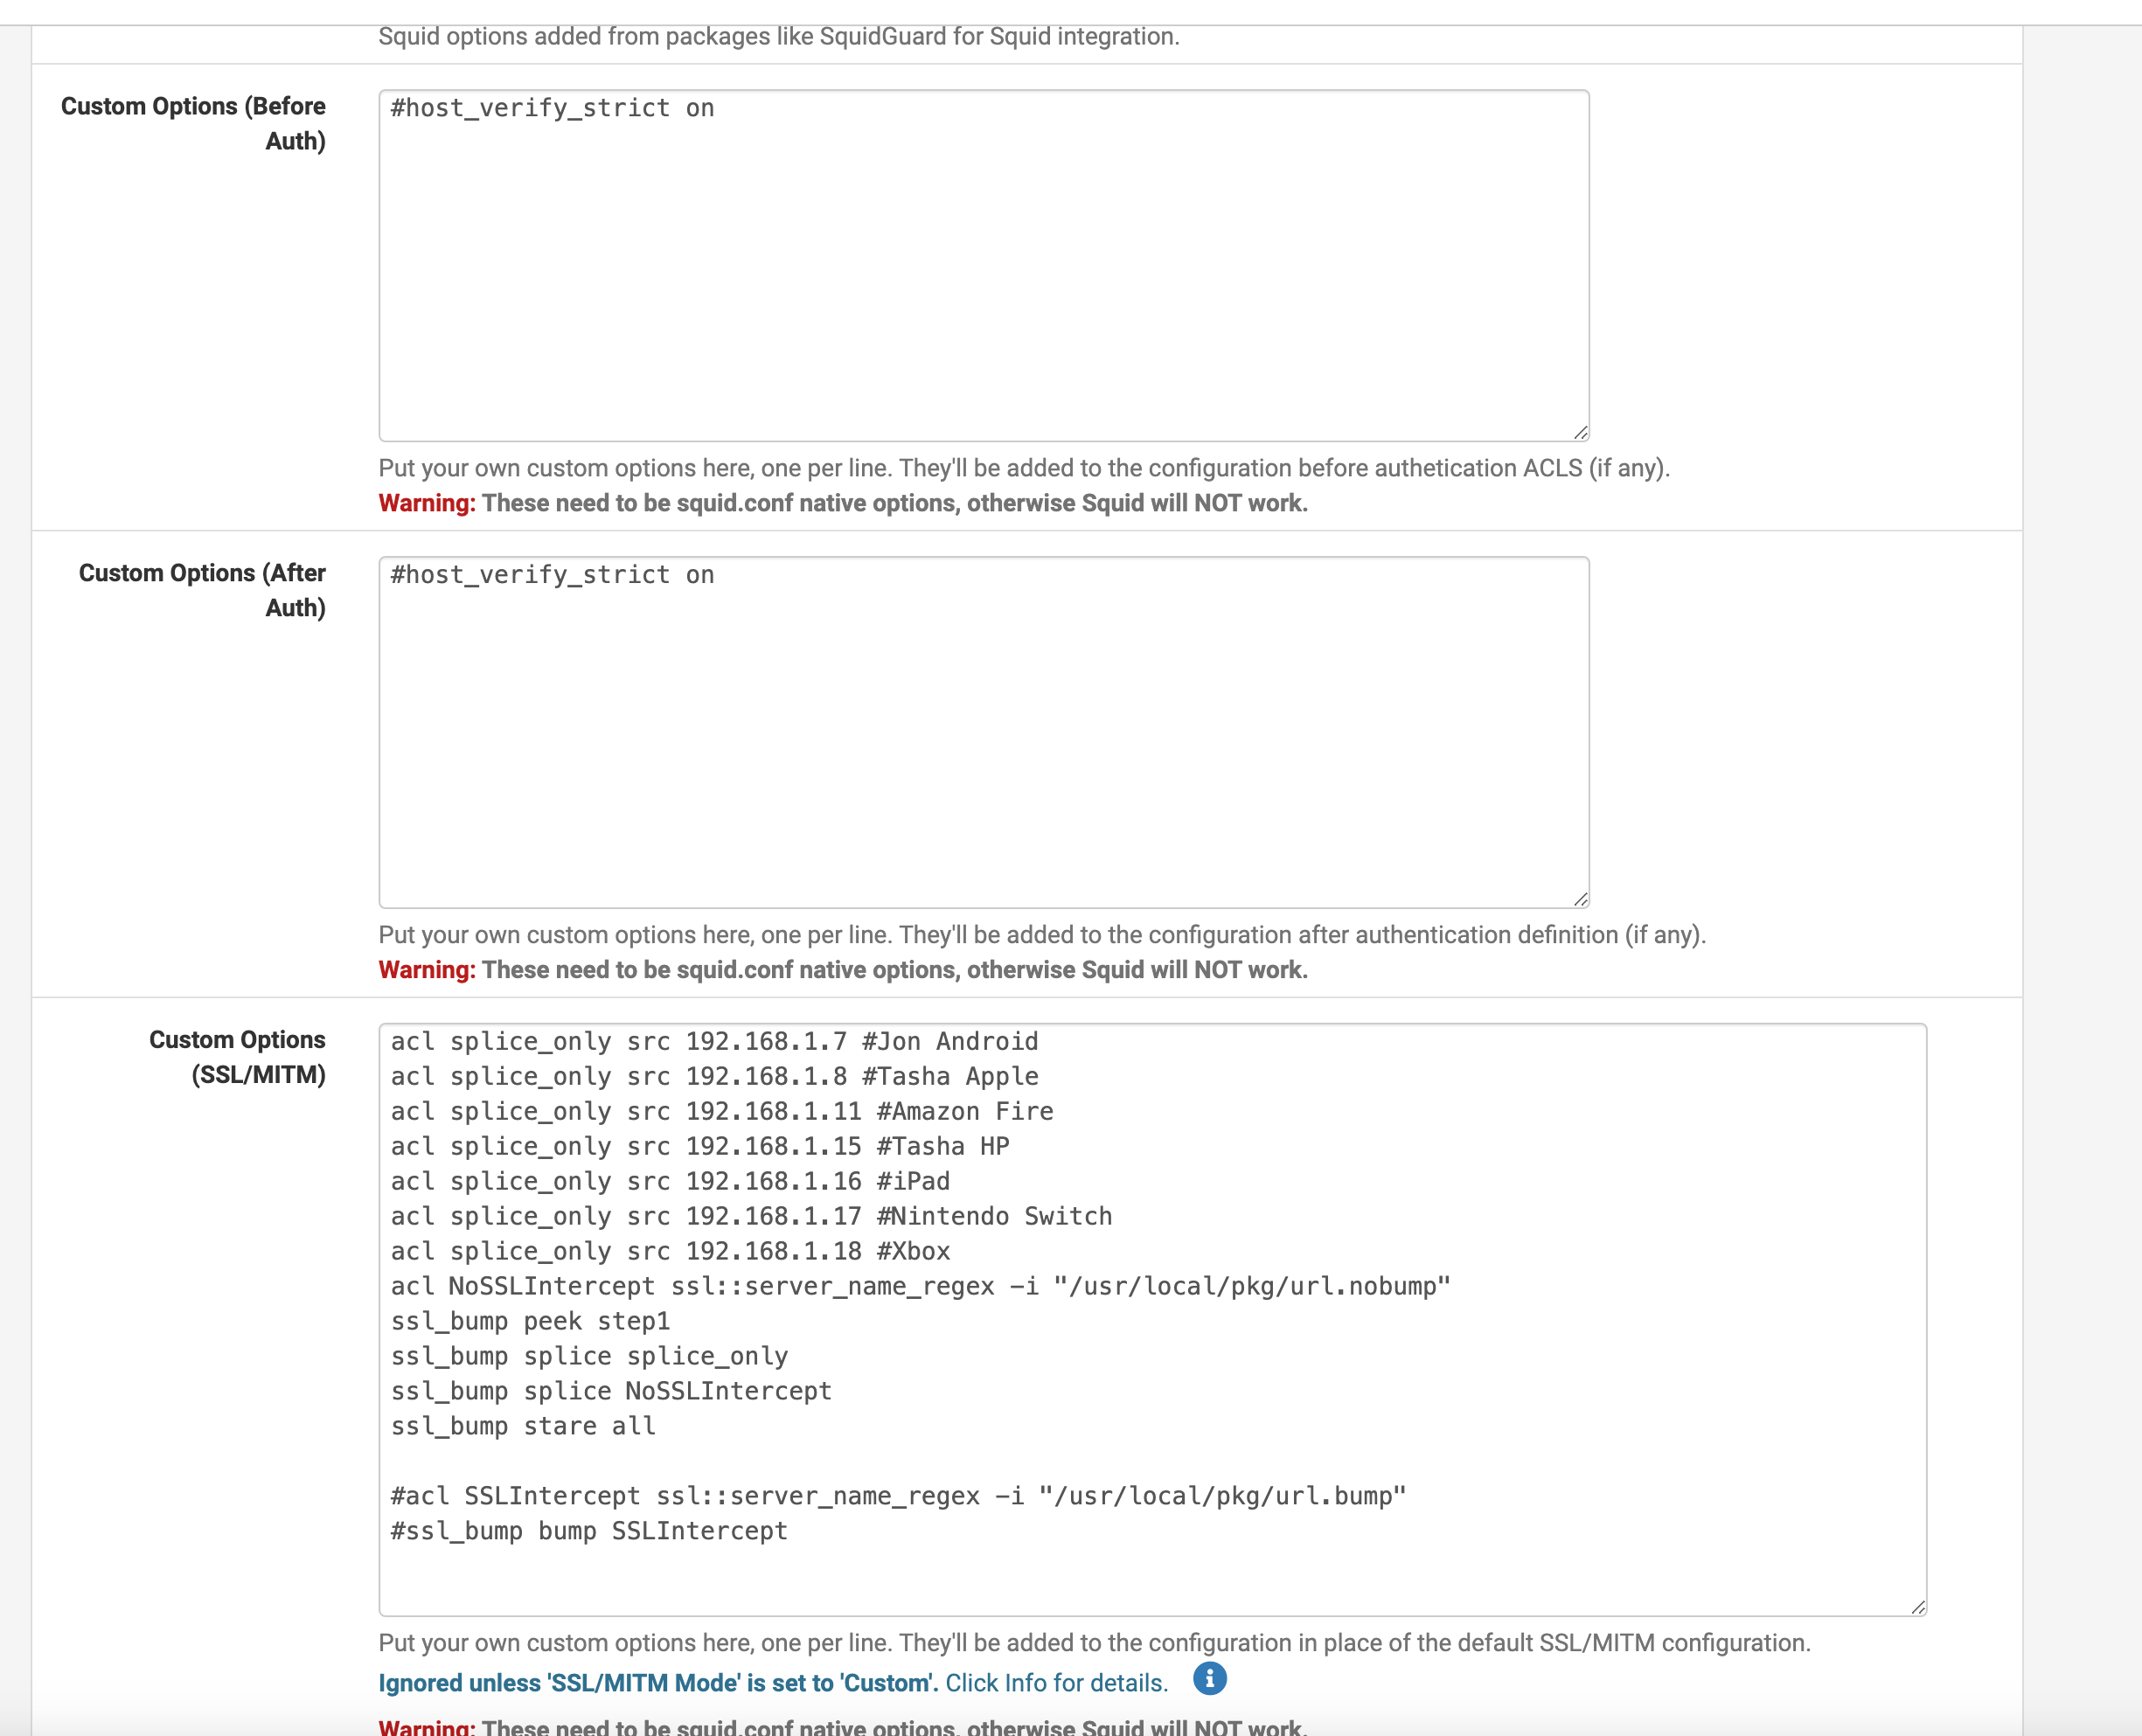The height and width of the screenshot is (1736, 2142).
Task: Click the text about SquidGuard for Squid integration
Action: (x=779, y=36)
